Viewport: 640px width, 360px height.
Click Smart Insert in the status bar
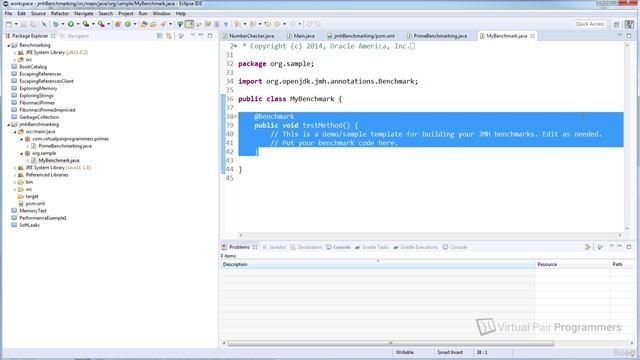(x=450, y=352)
